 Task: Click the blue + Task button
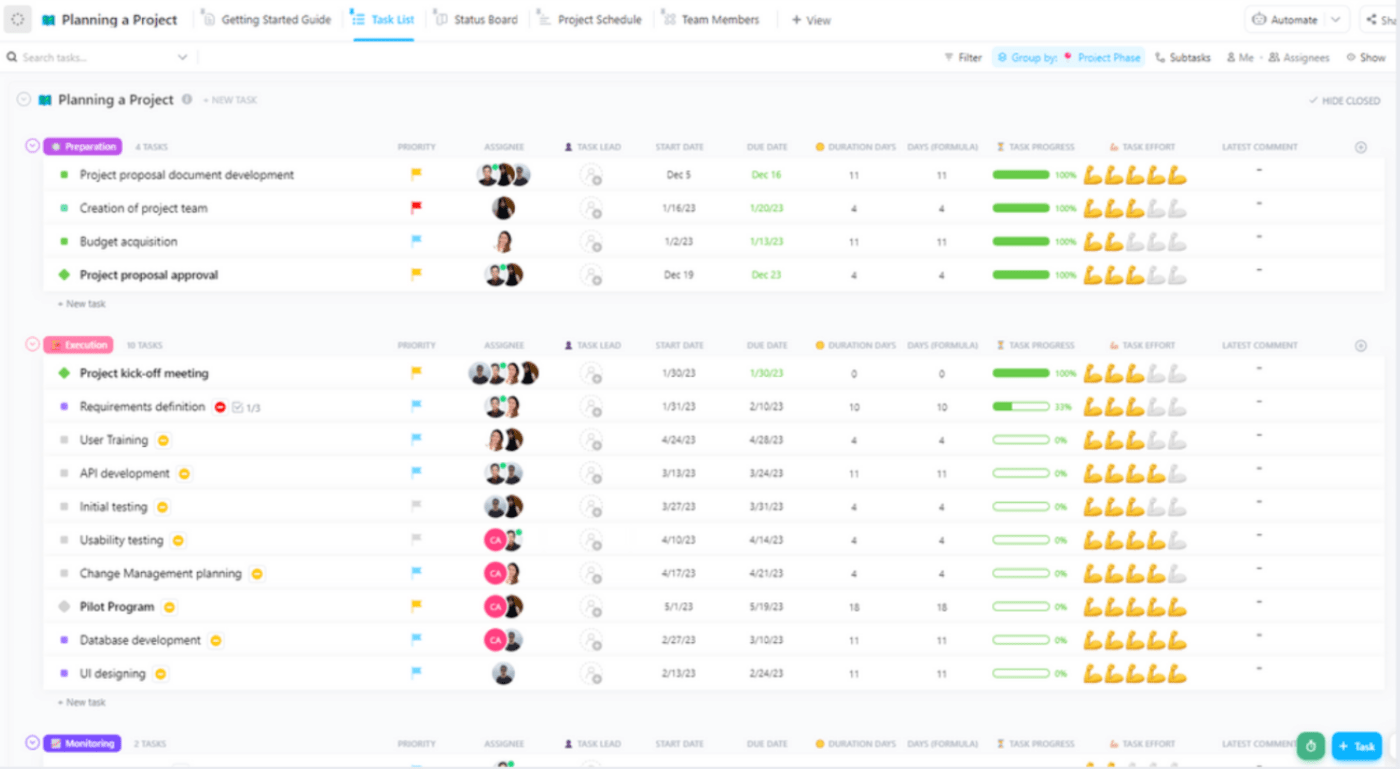[1356, 746]
